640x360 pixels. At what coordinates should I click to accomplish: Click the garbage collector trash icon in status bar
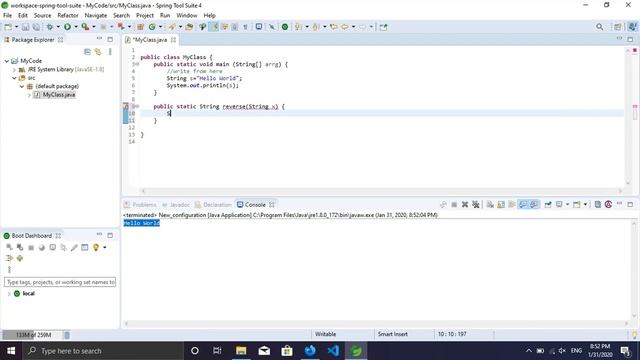(67, 335)
